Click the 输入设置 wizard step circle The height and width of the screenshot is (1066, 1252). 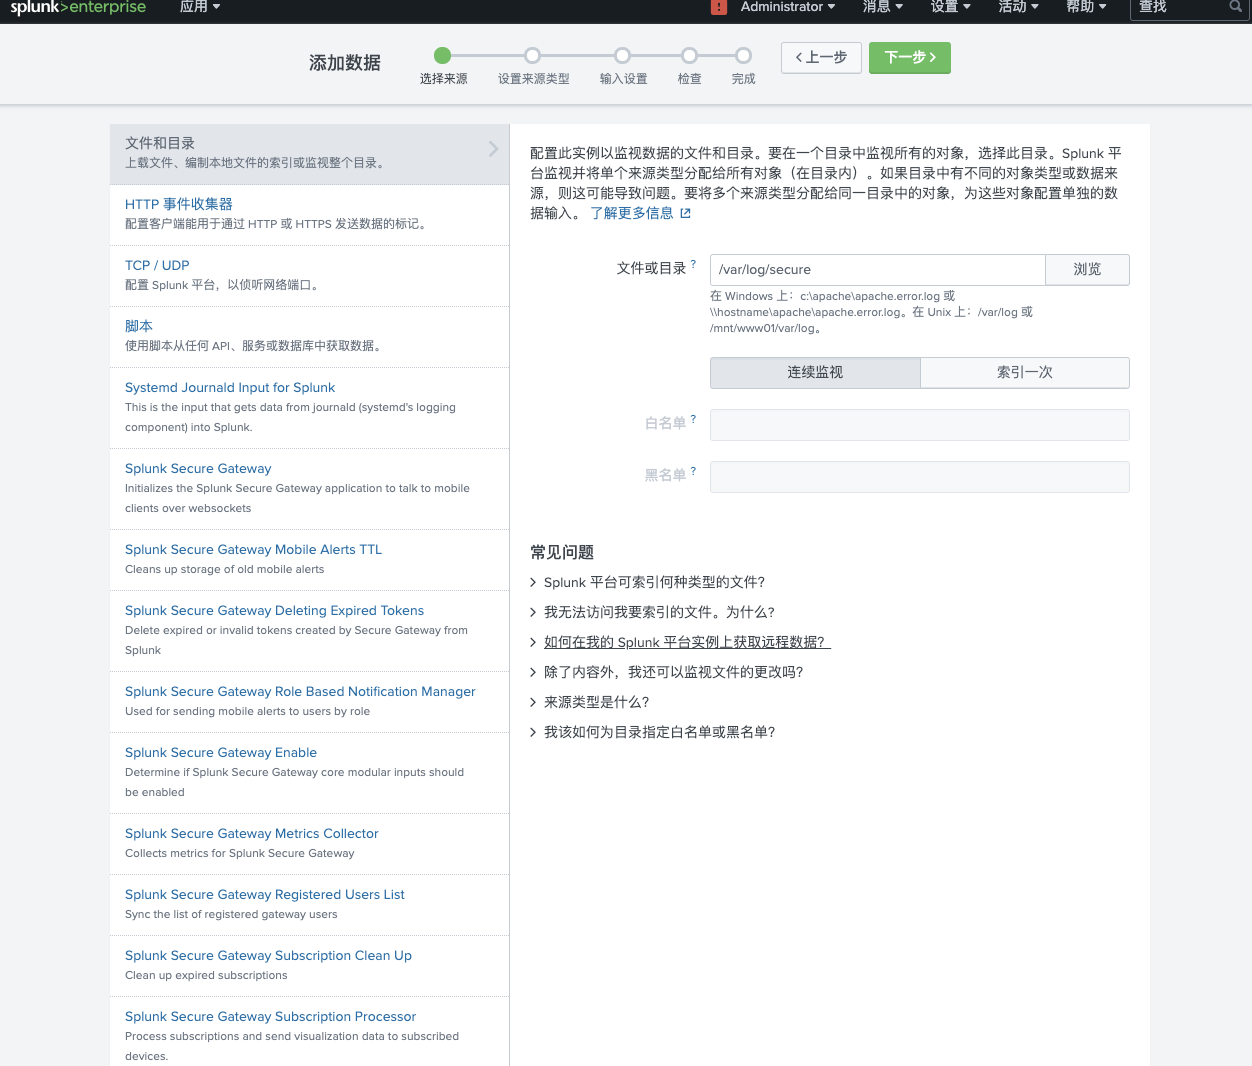point(623,56)
